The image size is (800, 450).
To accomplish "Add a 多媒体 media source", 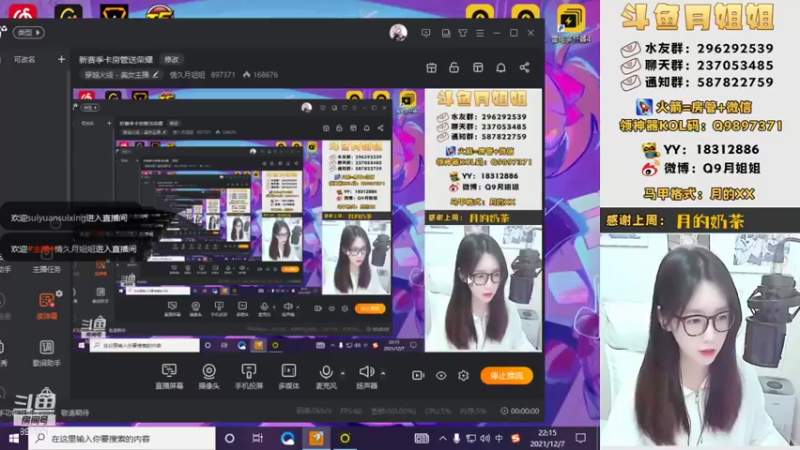I will [x=288, y=377].
